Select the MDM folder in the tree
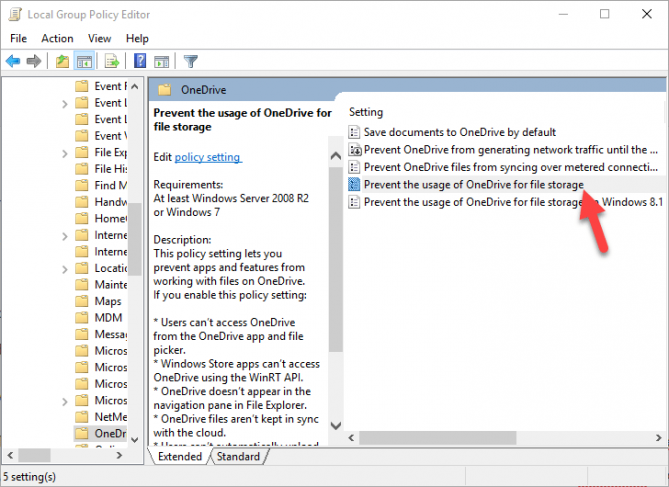 [108, 318]
